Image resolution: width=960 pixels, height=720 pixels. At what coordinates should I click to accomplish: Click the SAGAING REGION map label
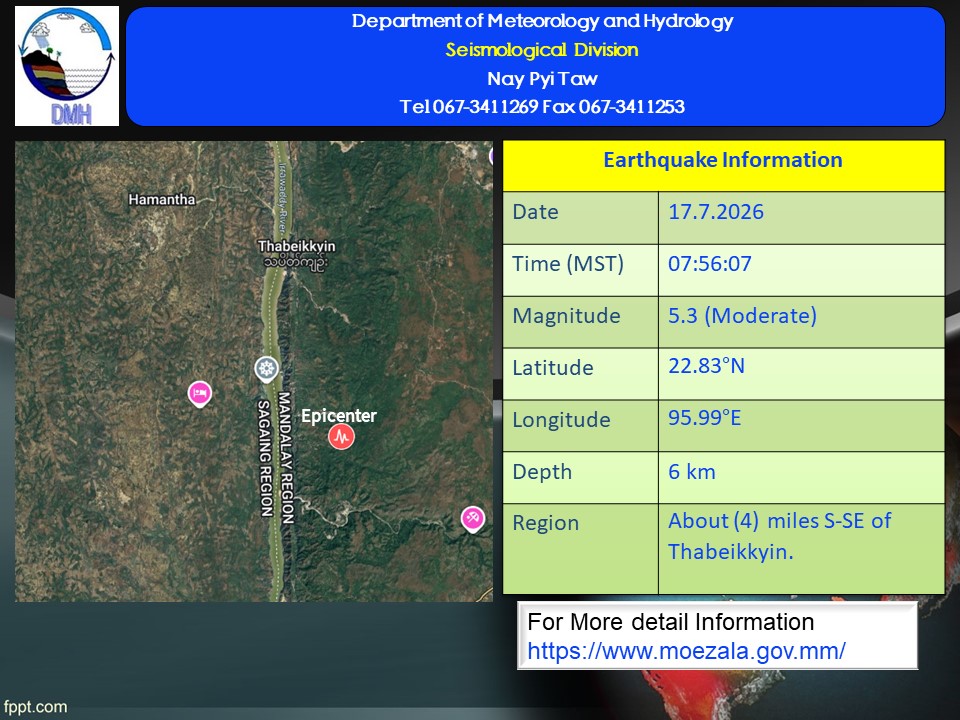point(264,459)
